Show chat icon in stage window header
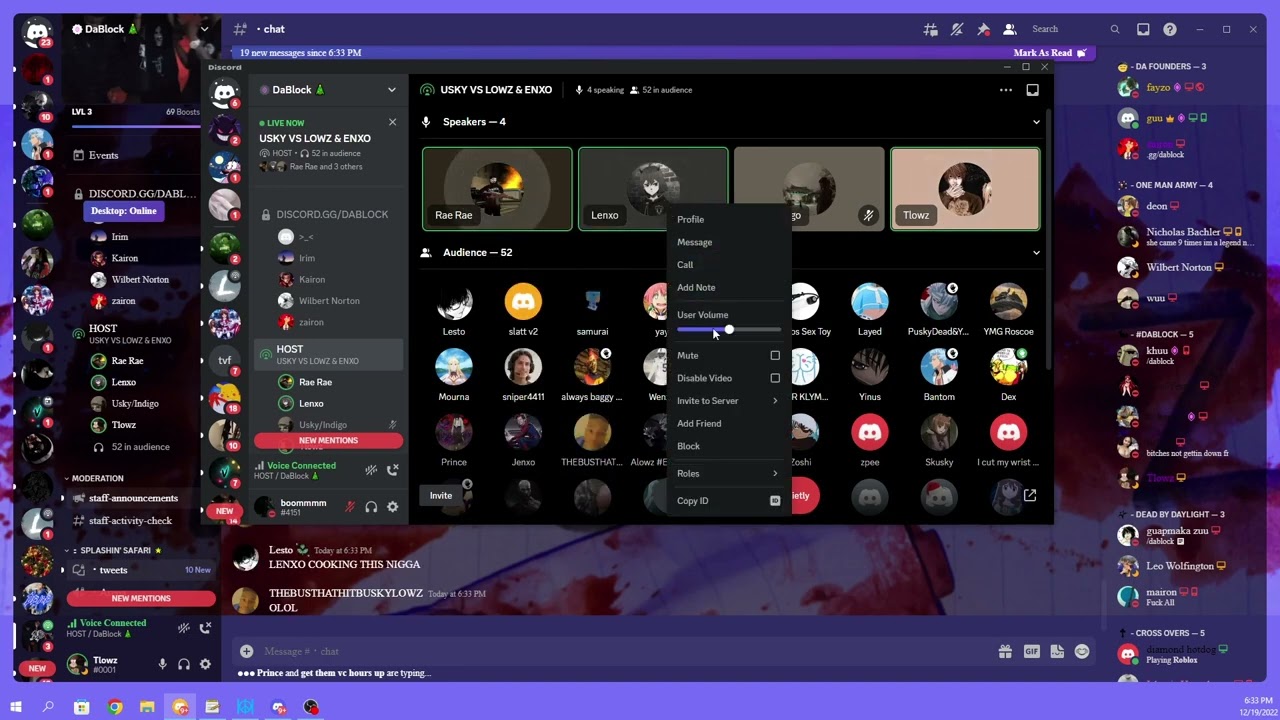Image resolution: width=1280 pixels, height=720 pixels. tap(1033, 90)
